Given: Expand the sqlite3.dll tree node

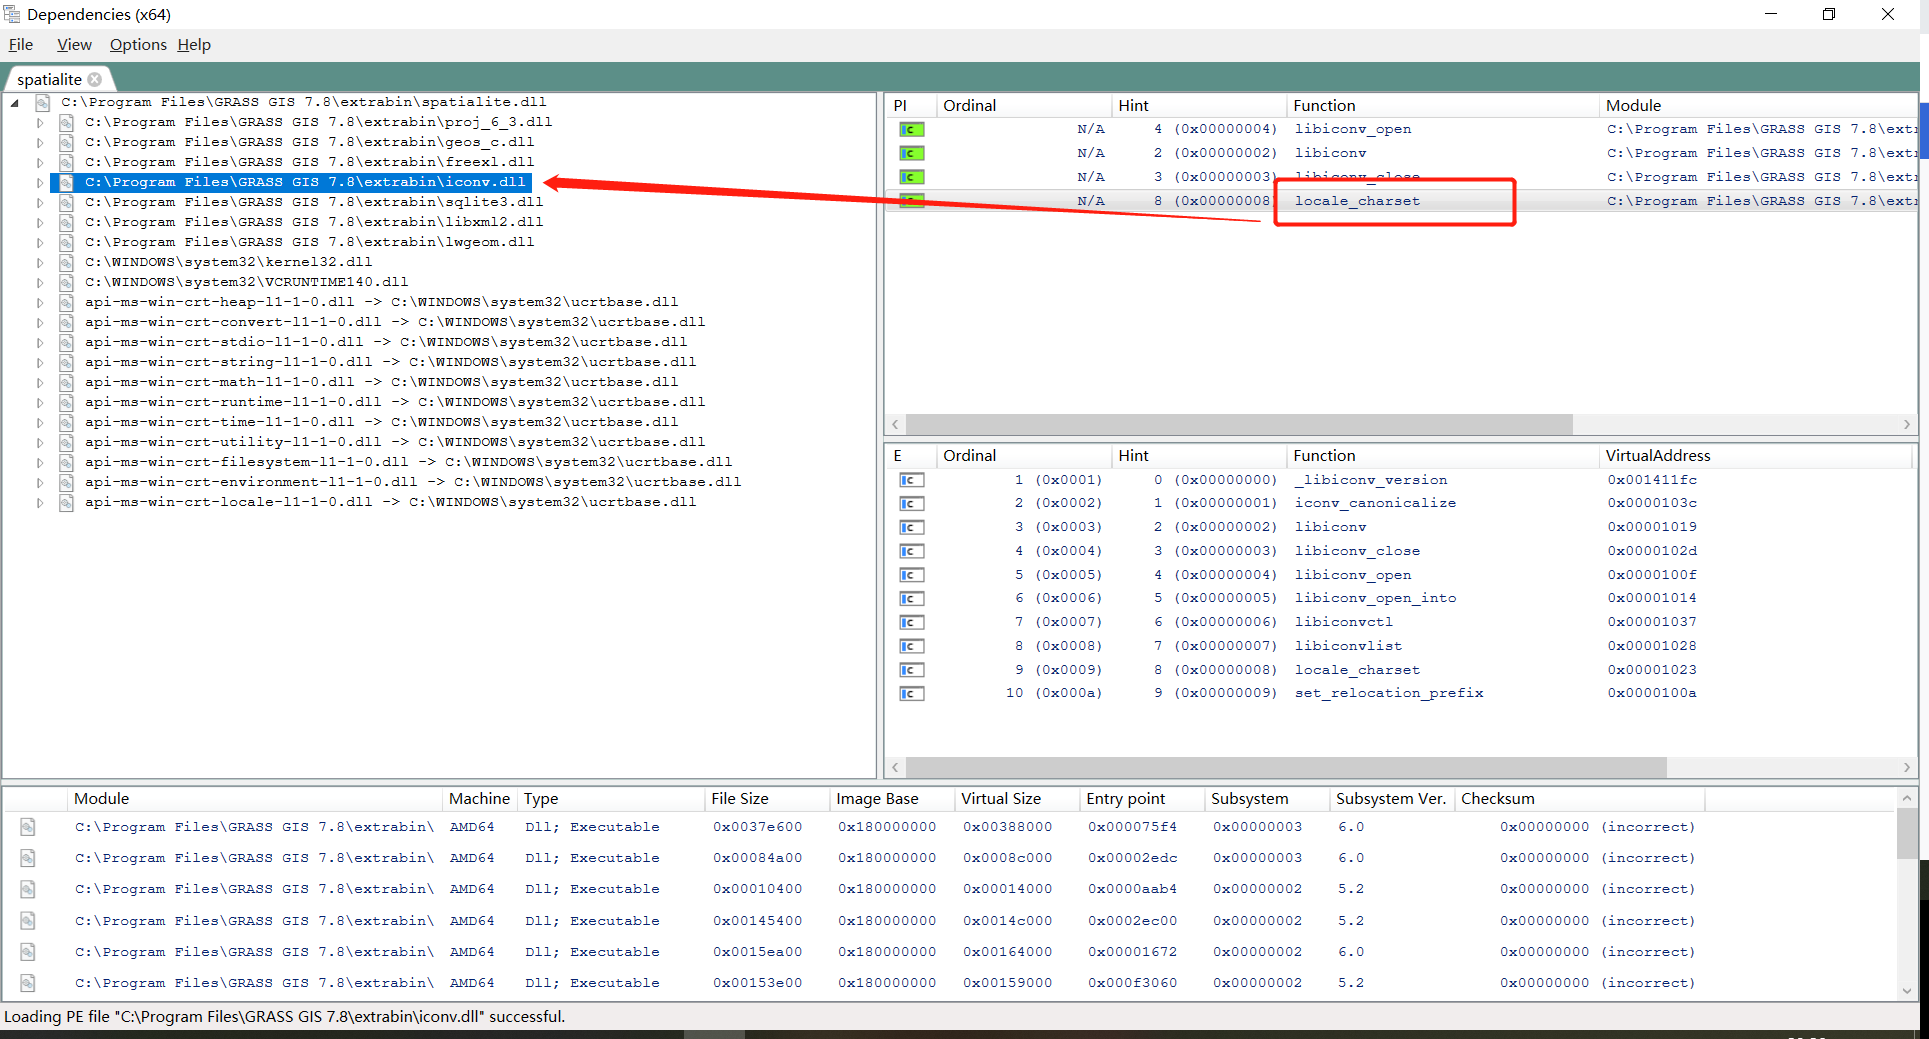Looking at the screenshot, I should [40, 202].
